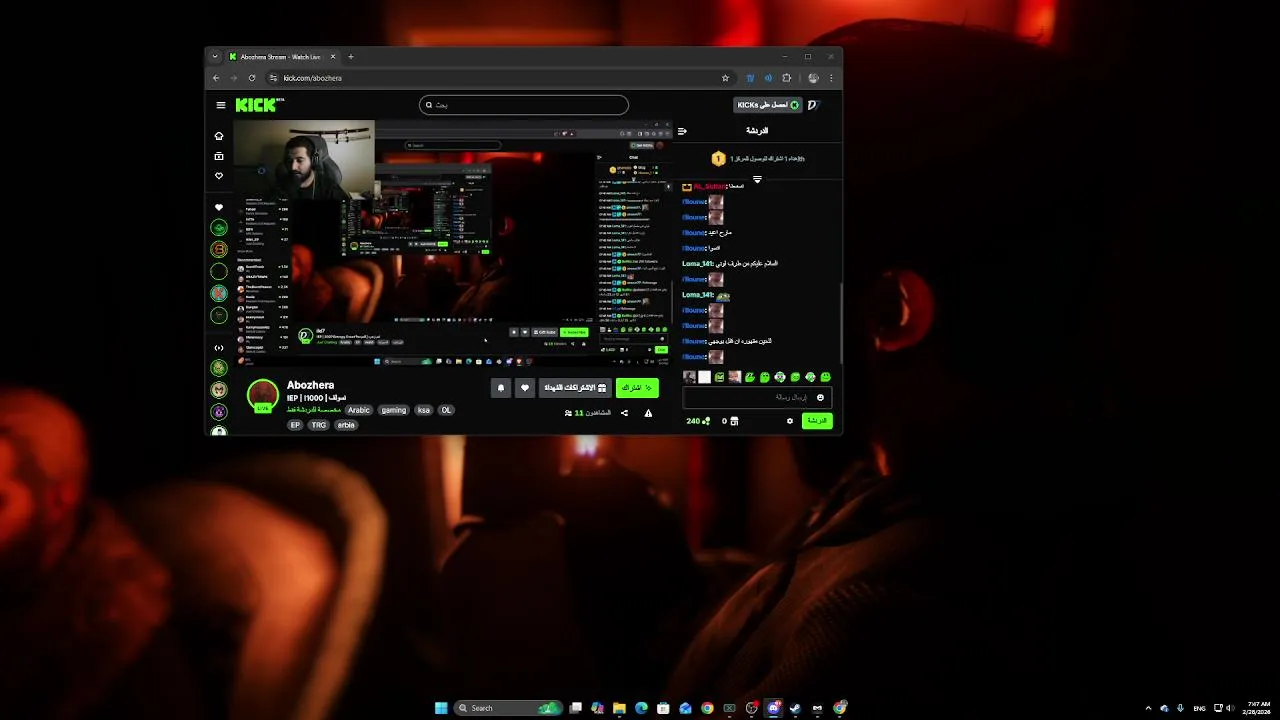Open chat settings gear icon
The image size is (1280, 720).
click(x=789, y=421)
